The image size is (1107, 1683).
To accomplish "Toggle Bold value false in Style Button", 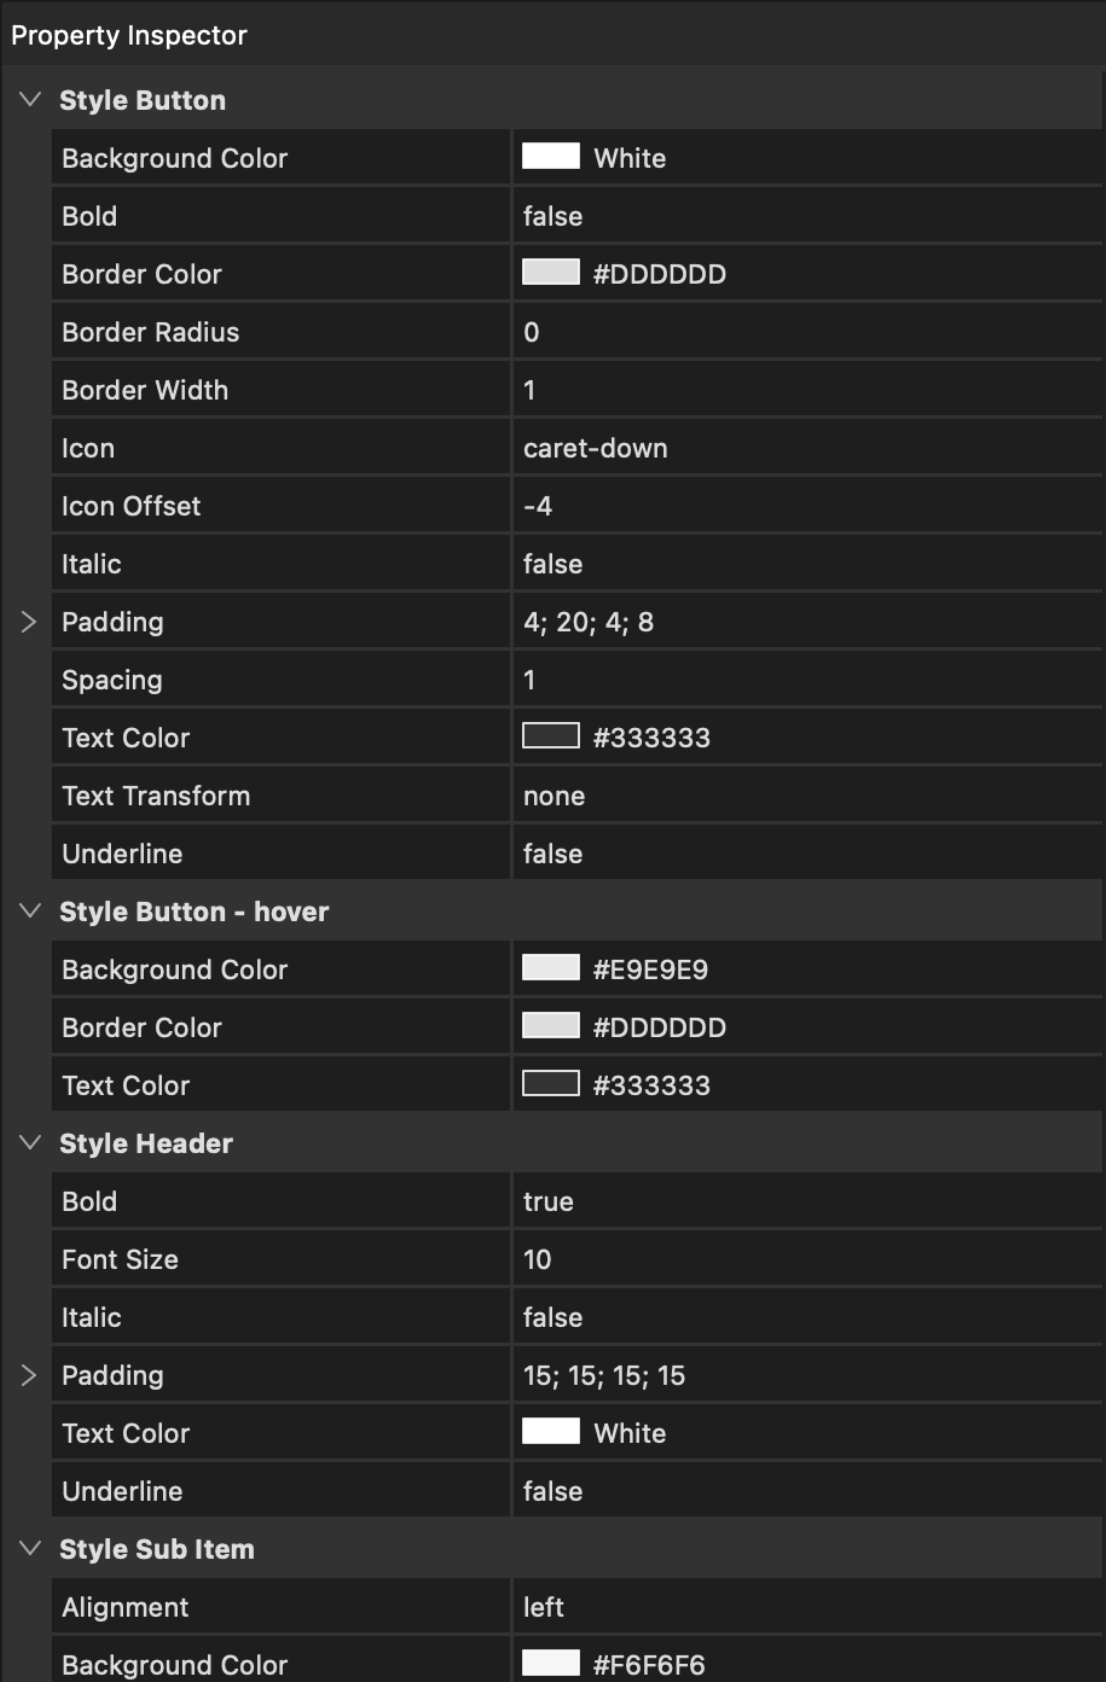I will [553, 216].
